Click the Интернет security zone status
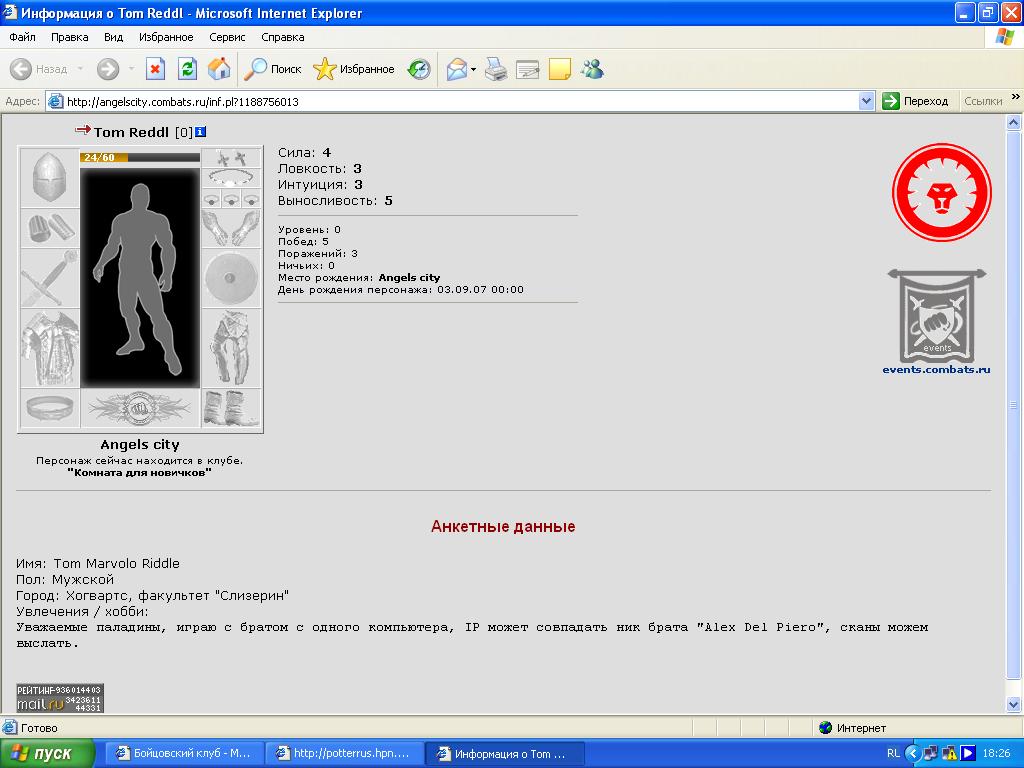This screenshot has height=768, width=1024. [852, 728]
